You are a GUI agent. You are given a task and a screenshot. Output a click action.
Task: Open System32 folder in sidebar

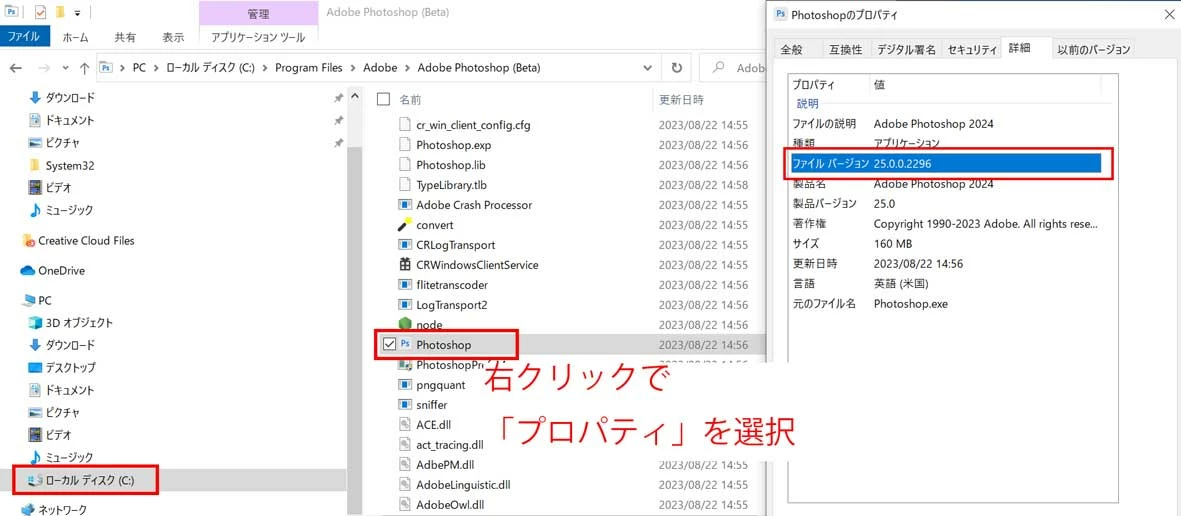pos(69,166)
